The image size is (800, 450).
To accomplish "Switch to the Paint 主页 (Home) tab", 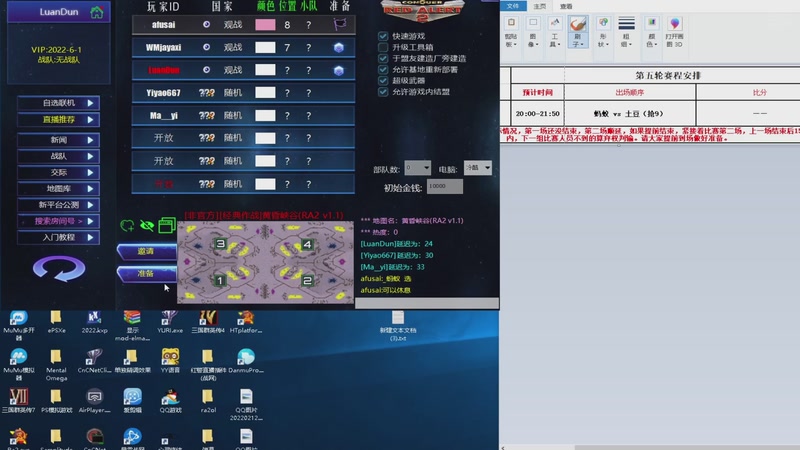I will pos(540,6).
